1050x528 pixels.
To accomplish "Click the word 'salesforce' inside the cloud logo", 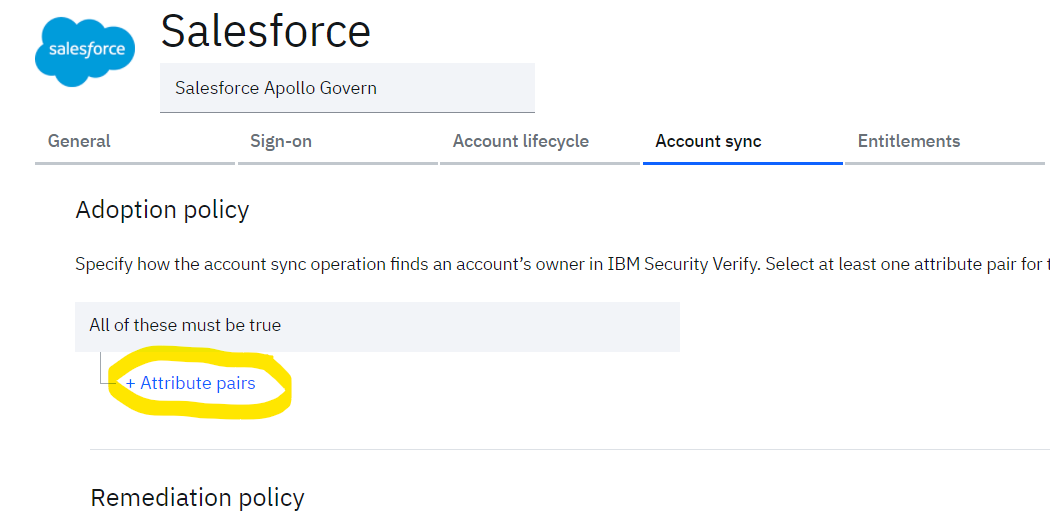I will point(86,49).
